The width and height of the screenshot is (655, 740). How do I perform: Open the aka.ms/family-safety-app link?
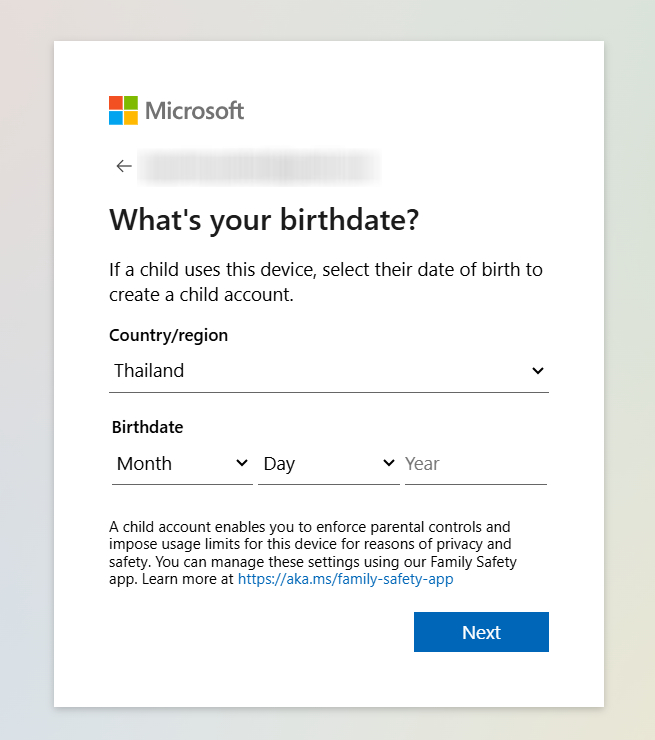click(345, 579)
